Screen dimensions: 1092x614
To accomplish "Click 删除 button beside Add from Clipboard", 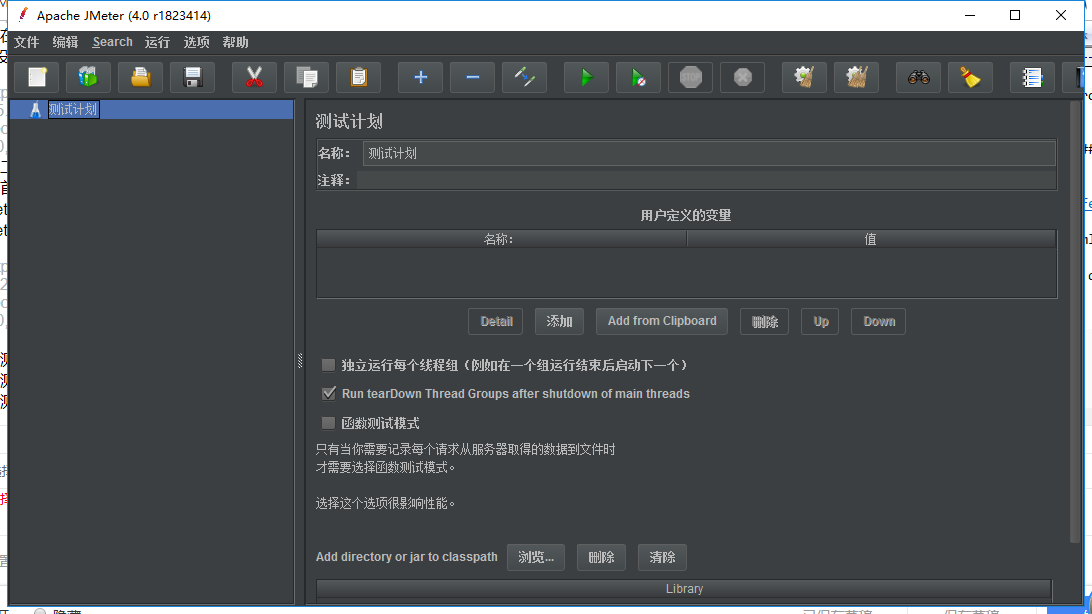I will coord(764,322).
